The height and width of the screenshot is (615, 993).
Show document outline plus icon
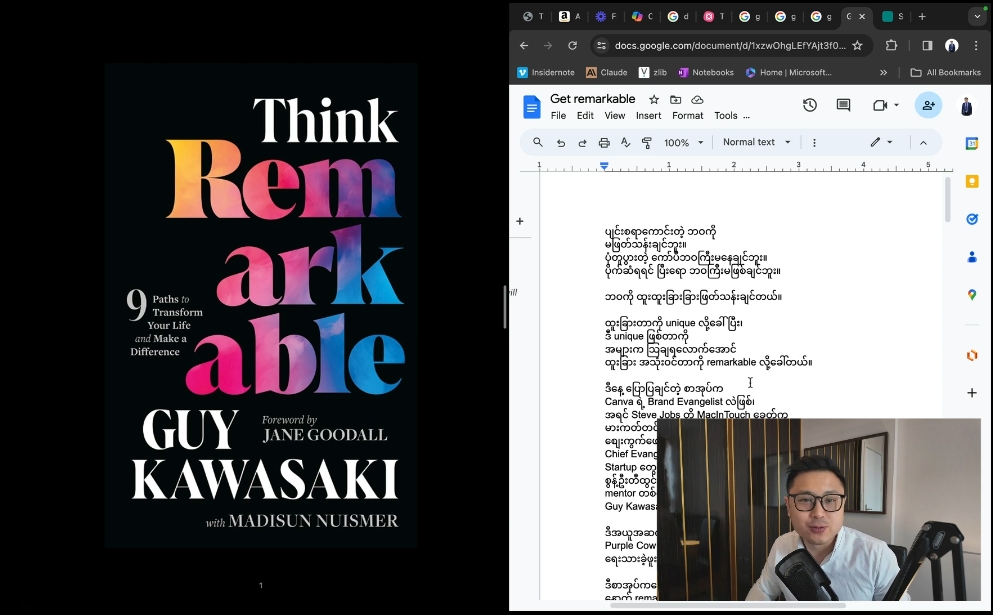tap(520, 221)
